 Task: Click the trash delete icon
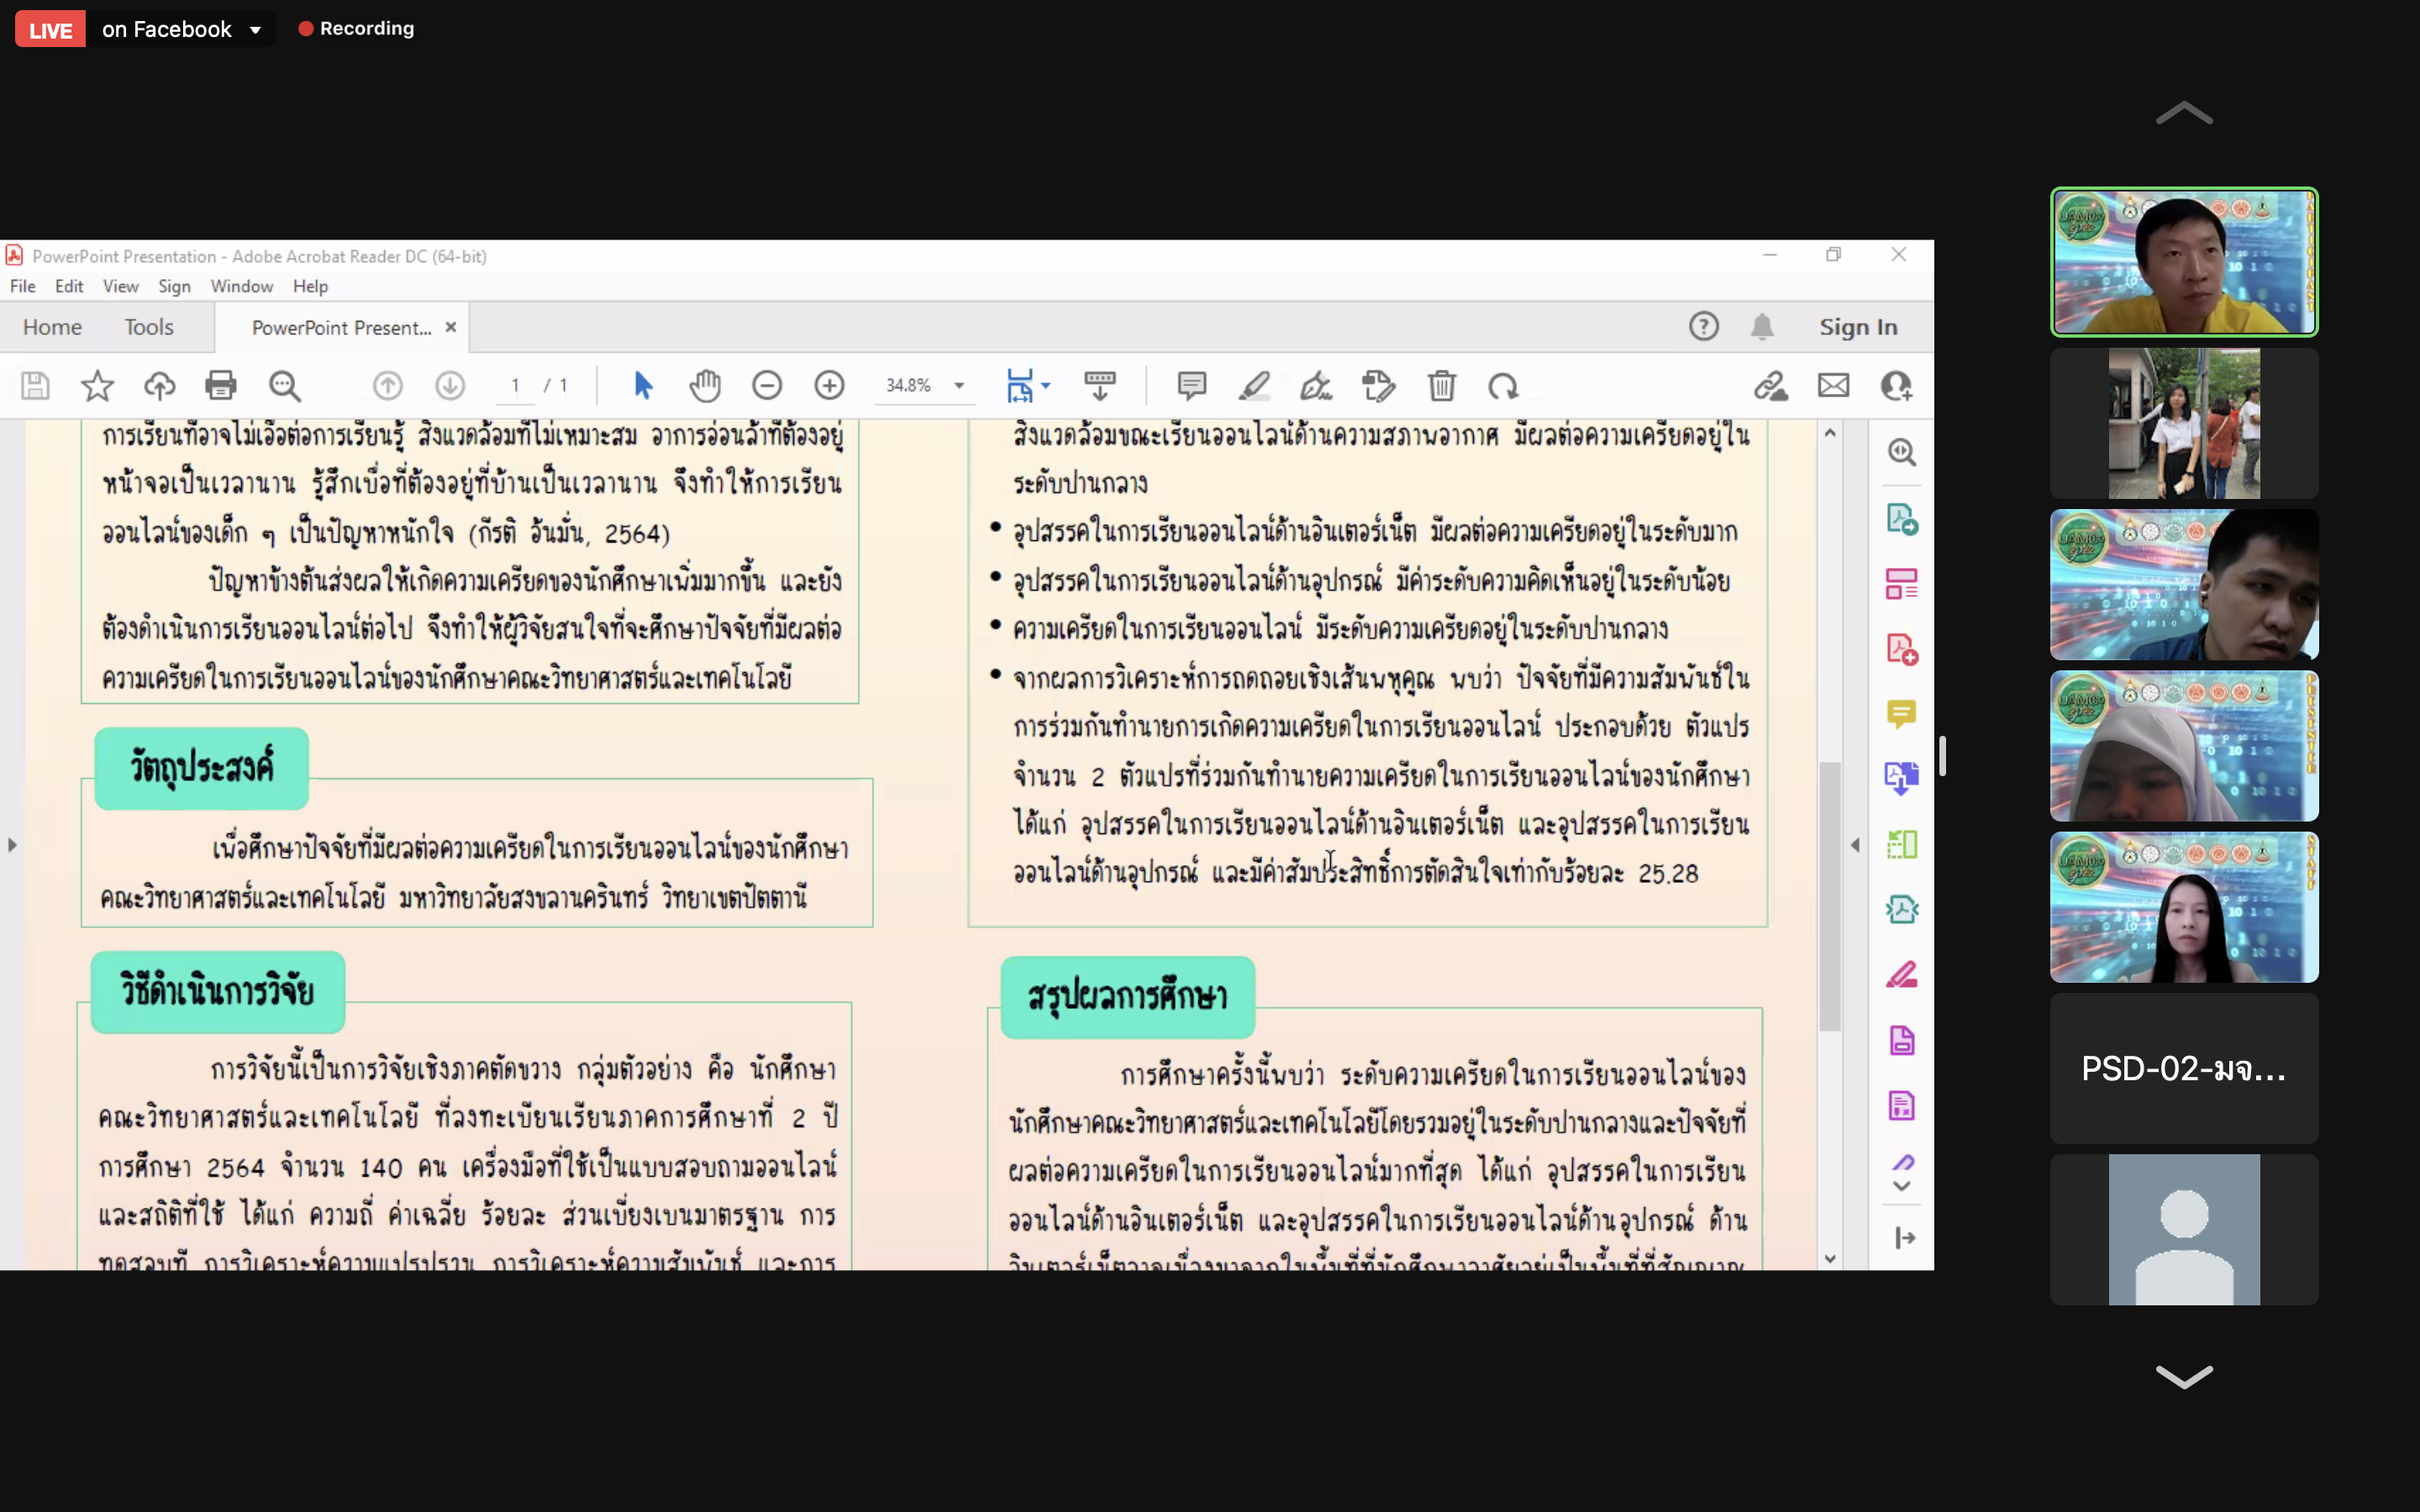tap(1442, 386)
